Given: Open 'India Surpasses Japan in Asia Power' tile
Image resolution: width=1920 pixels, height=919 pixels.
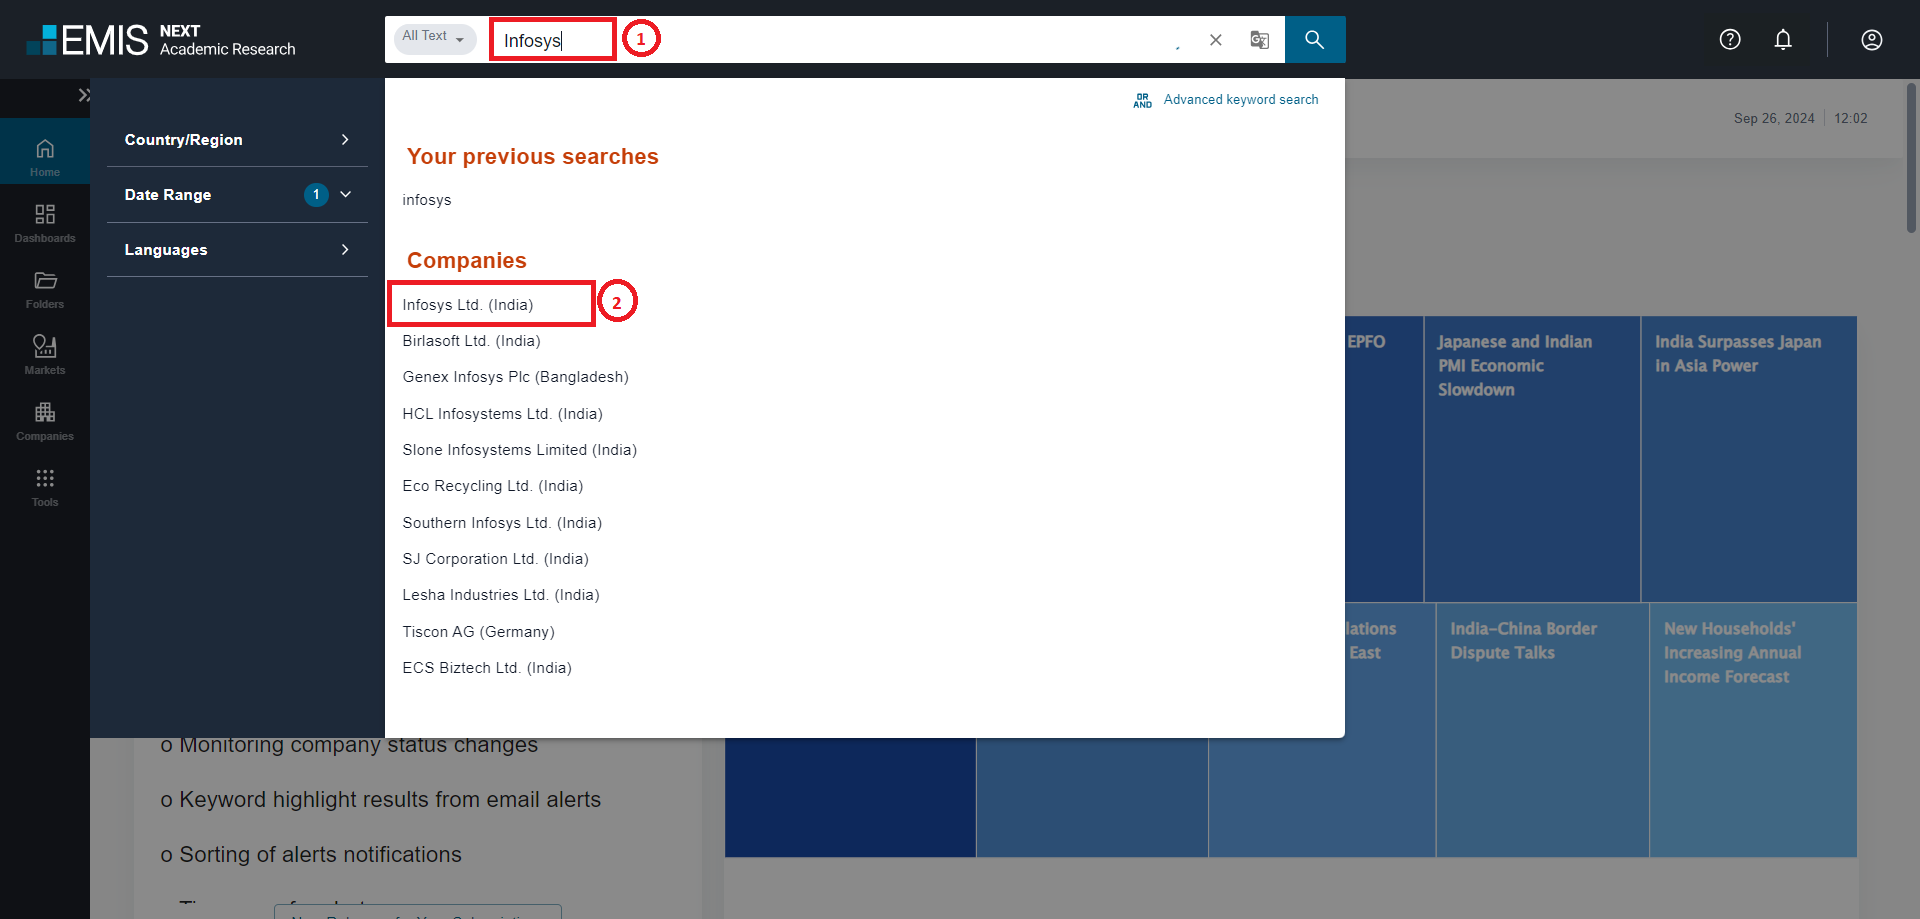Looking at the screenshot, I should coord(1749,459).
